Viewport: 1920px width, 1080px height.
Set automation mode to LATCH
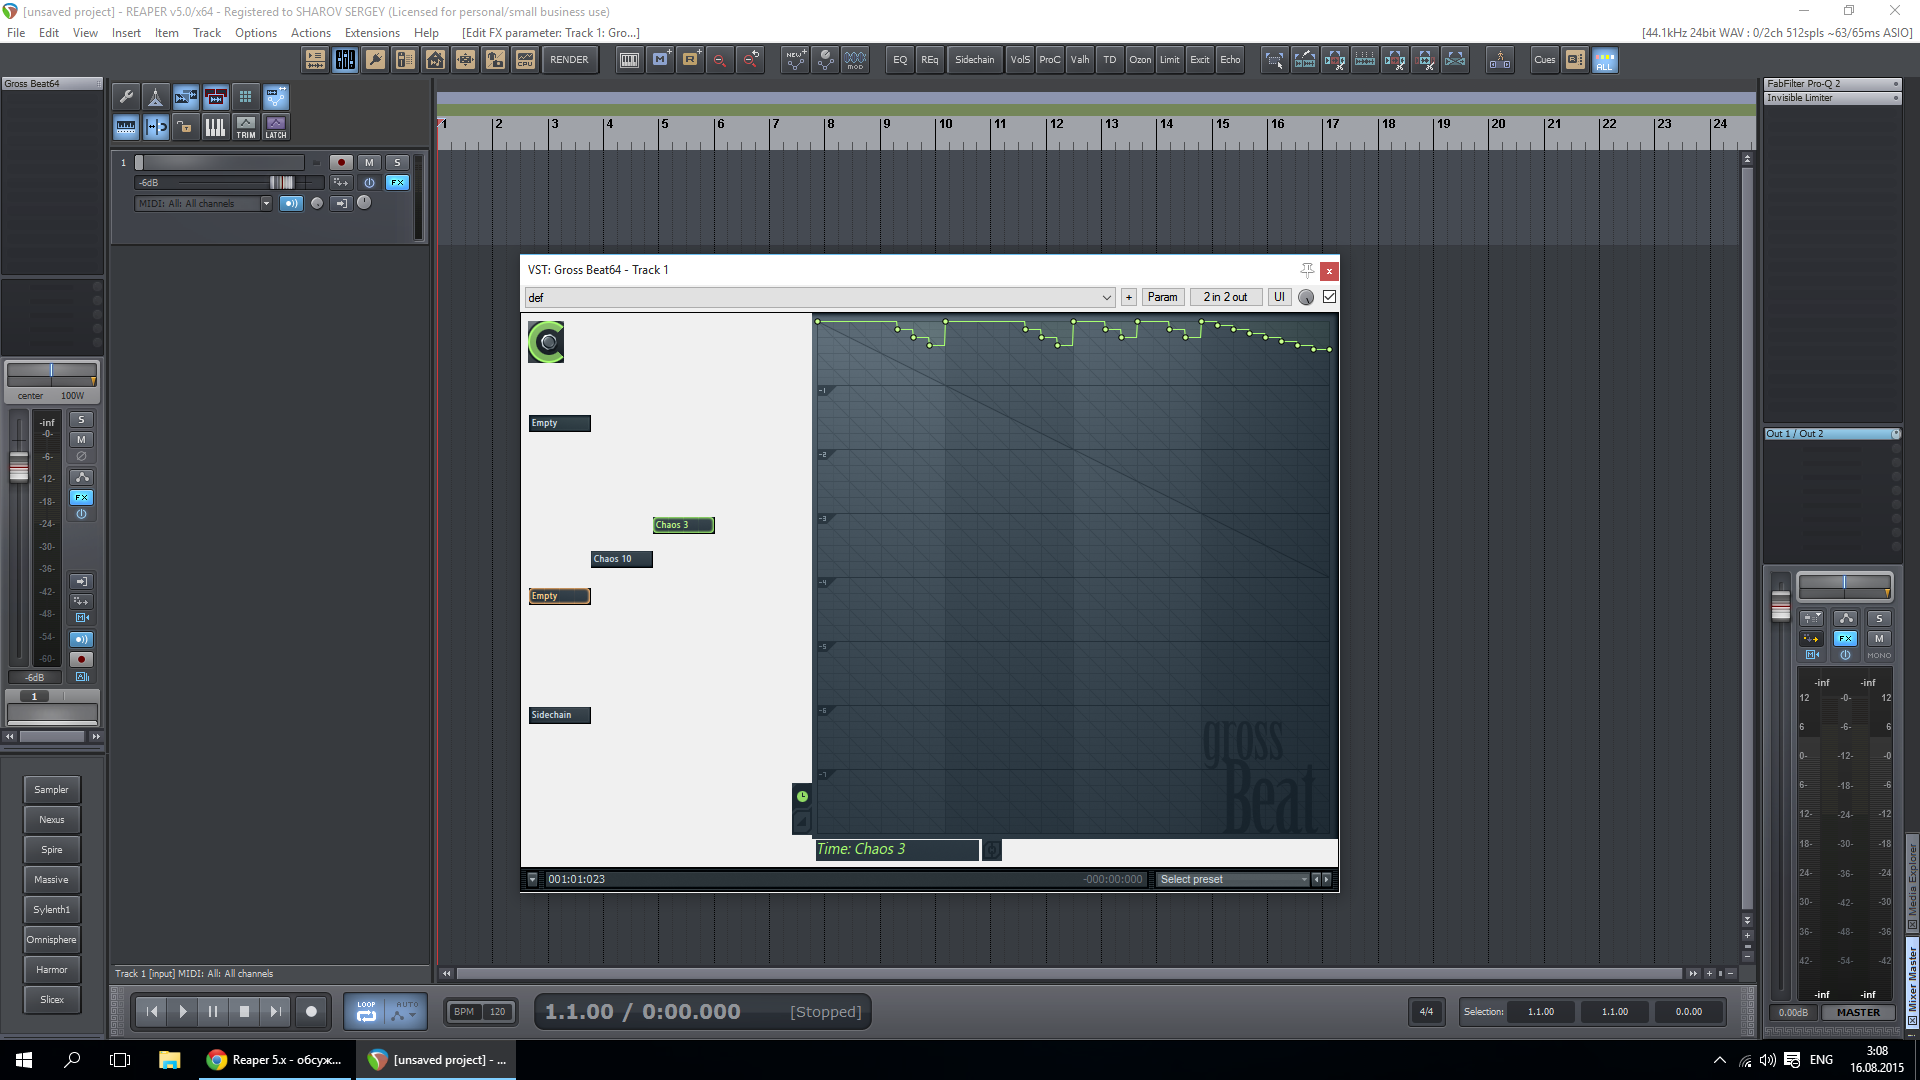coord(275,127)
